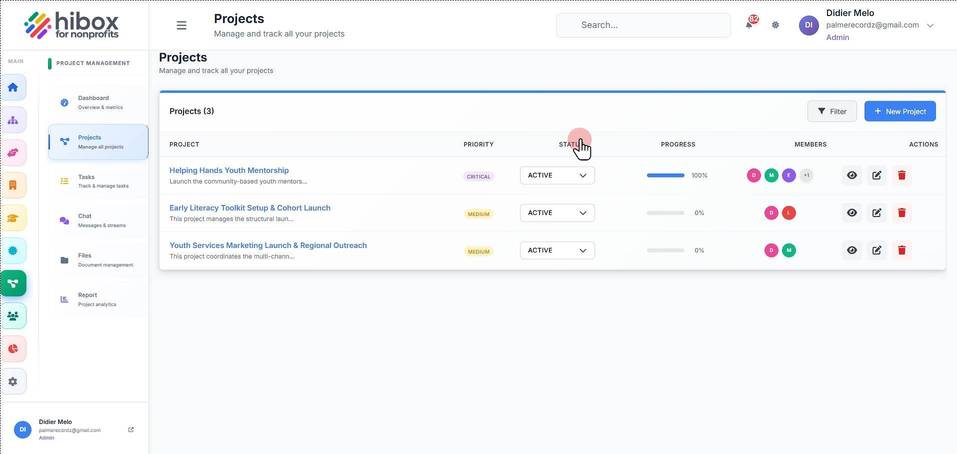Open Early Literacy Toolkit Setup & Cohort Launch link
This screenshot has width=957, height=454.
coord(250,207)
